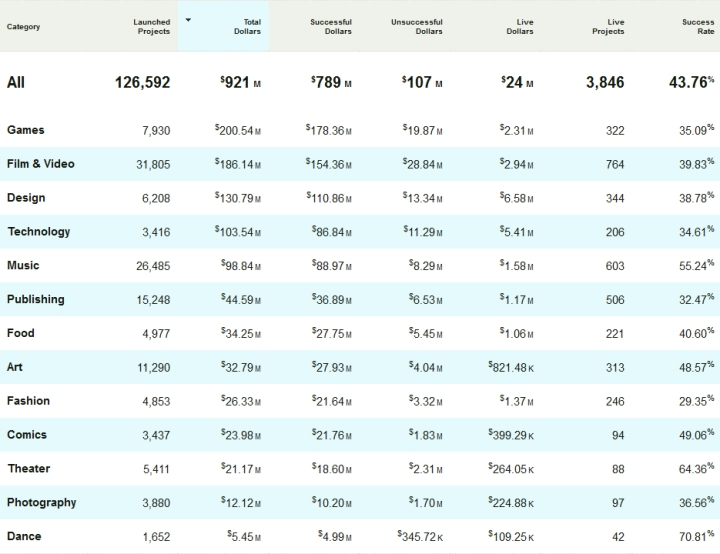Open the Technology category
This screenshot has height=554, width=720.
coord(39,232)
